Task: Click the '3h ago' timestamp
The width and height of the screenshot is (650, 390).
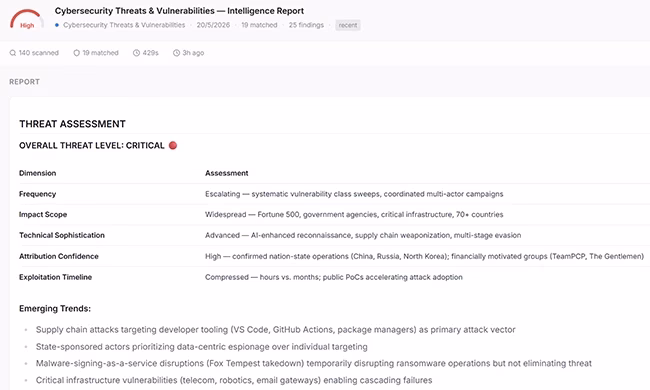Action: click(193, 53)
